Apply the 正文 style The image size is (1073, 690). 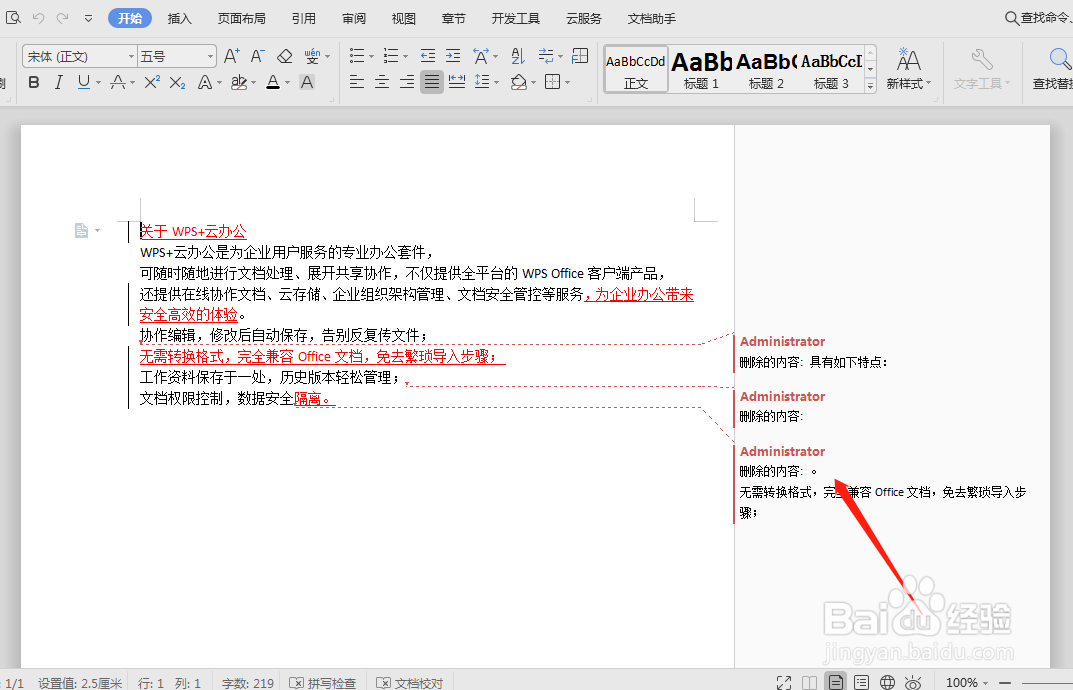(x=636, y=69)
